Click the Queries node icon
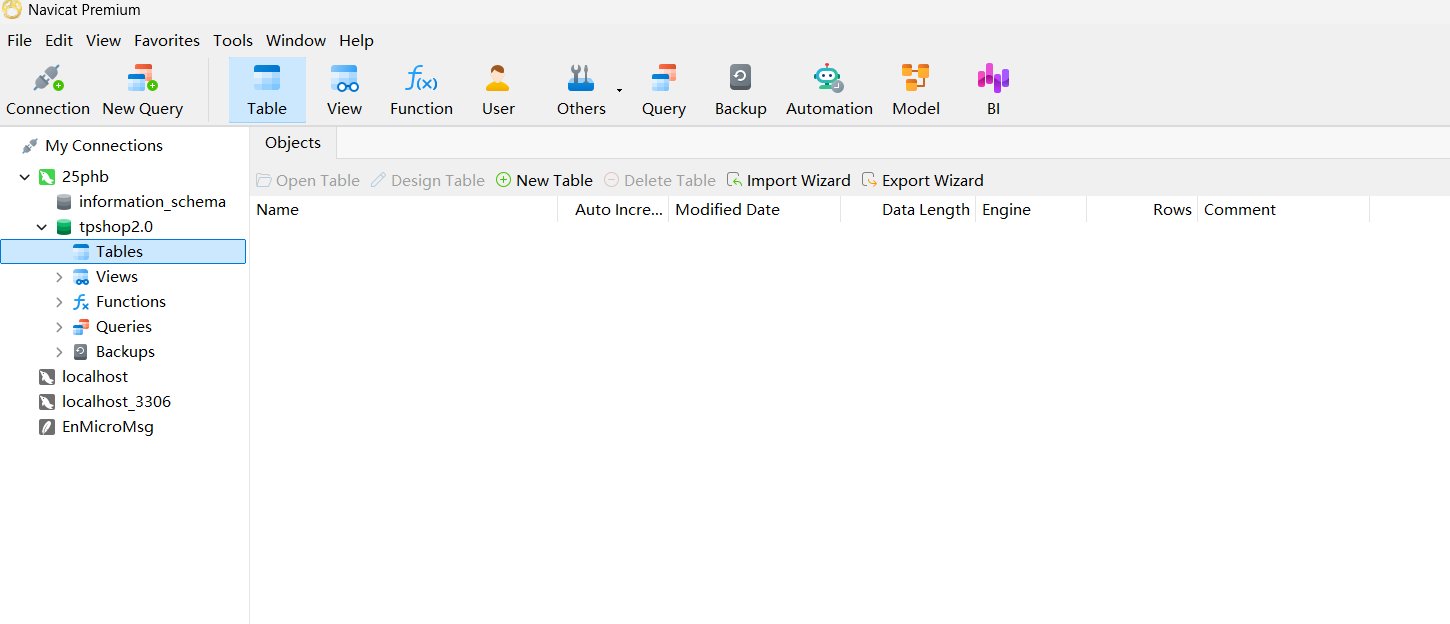The height and width of the screenshot is (624, 1450). [81, 327]
